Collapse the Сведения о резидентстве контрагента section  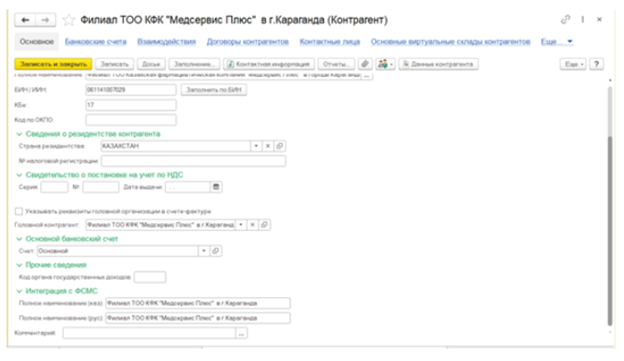click(19, 134)
